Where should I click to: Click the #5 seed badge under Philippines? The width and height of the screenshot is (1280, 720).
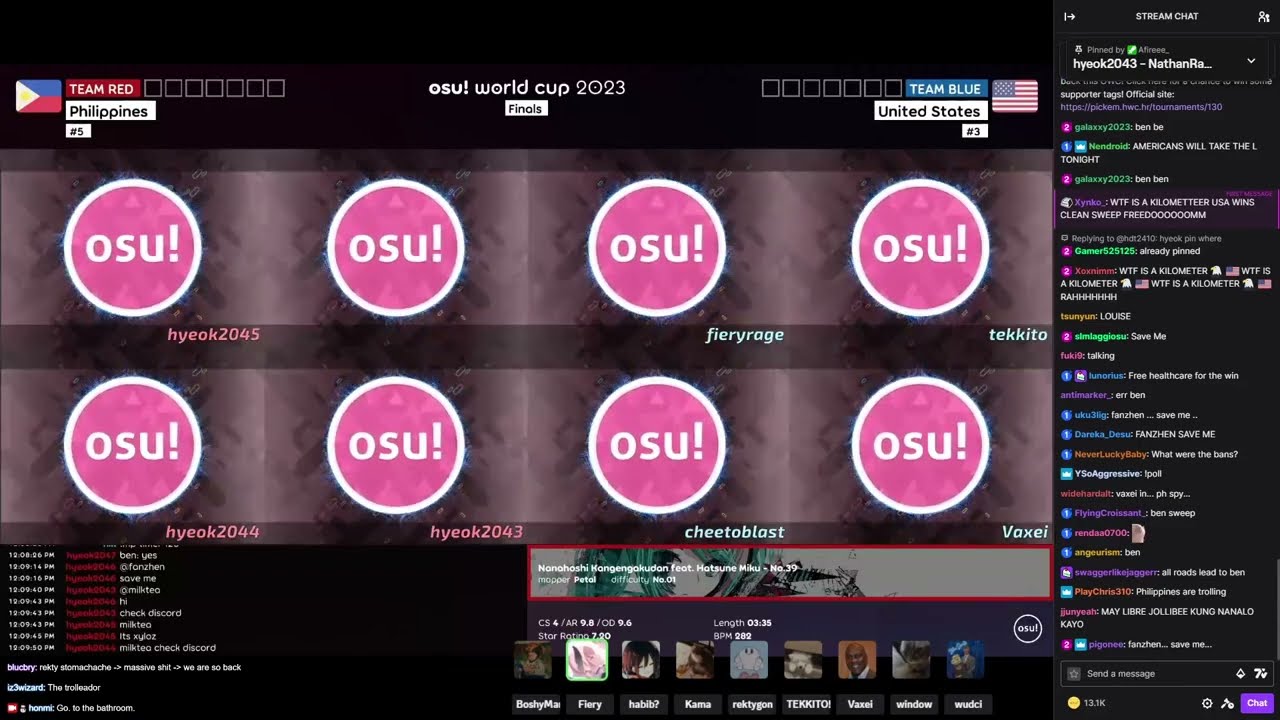click(x=78, y=131)
